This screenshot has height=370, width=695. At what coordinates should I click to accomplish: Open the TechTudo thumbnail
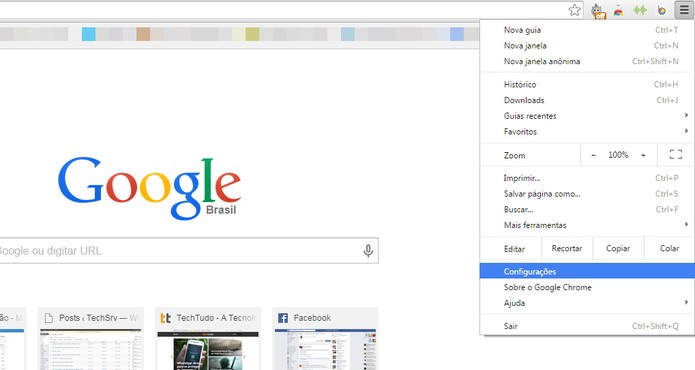coord(208,339)
